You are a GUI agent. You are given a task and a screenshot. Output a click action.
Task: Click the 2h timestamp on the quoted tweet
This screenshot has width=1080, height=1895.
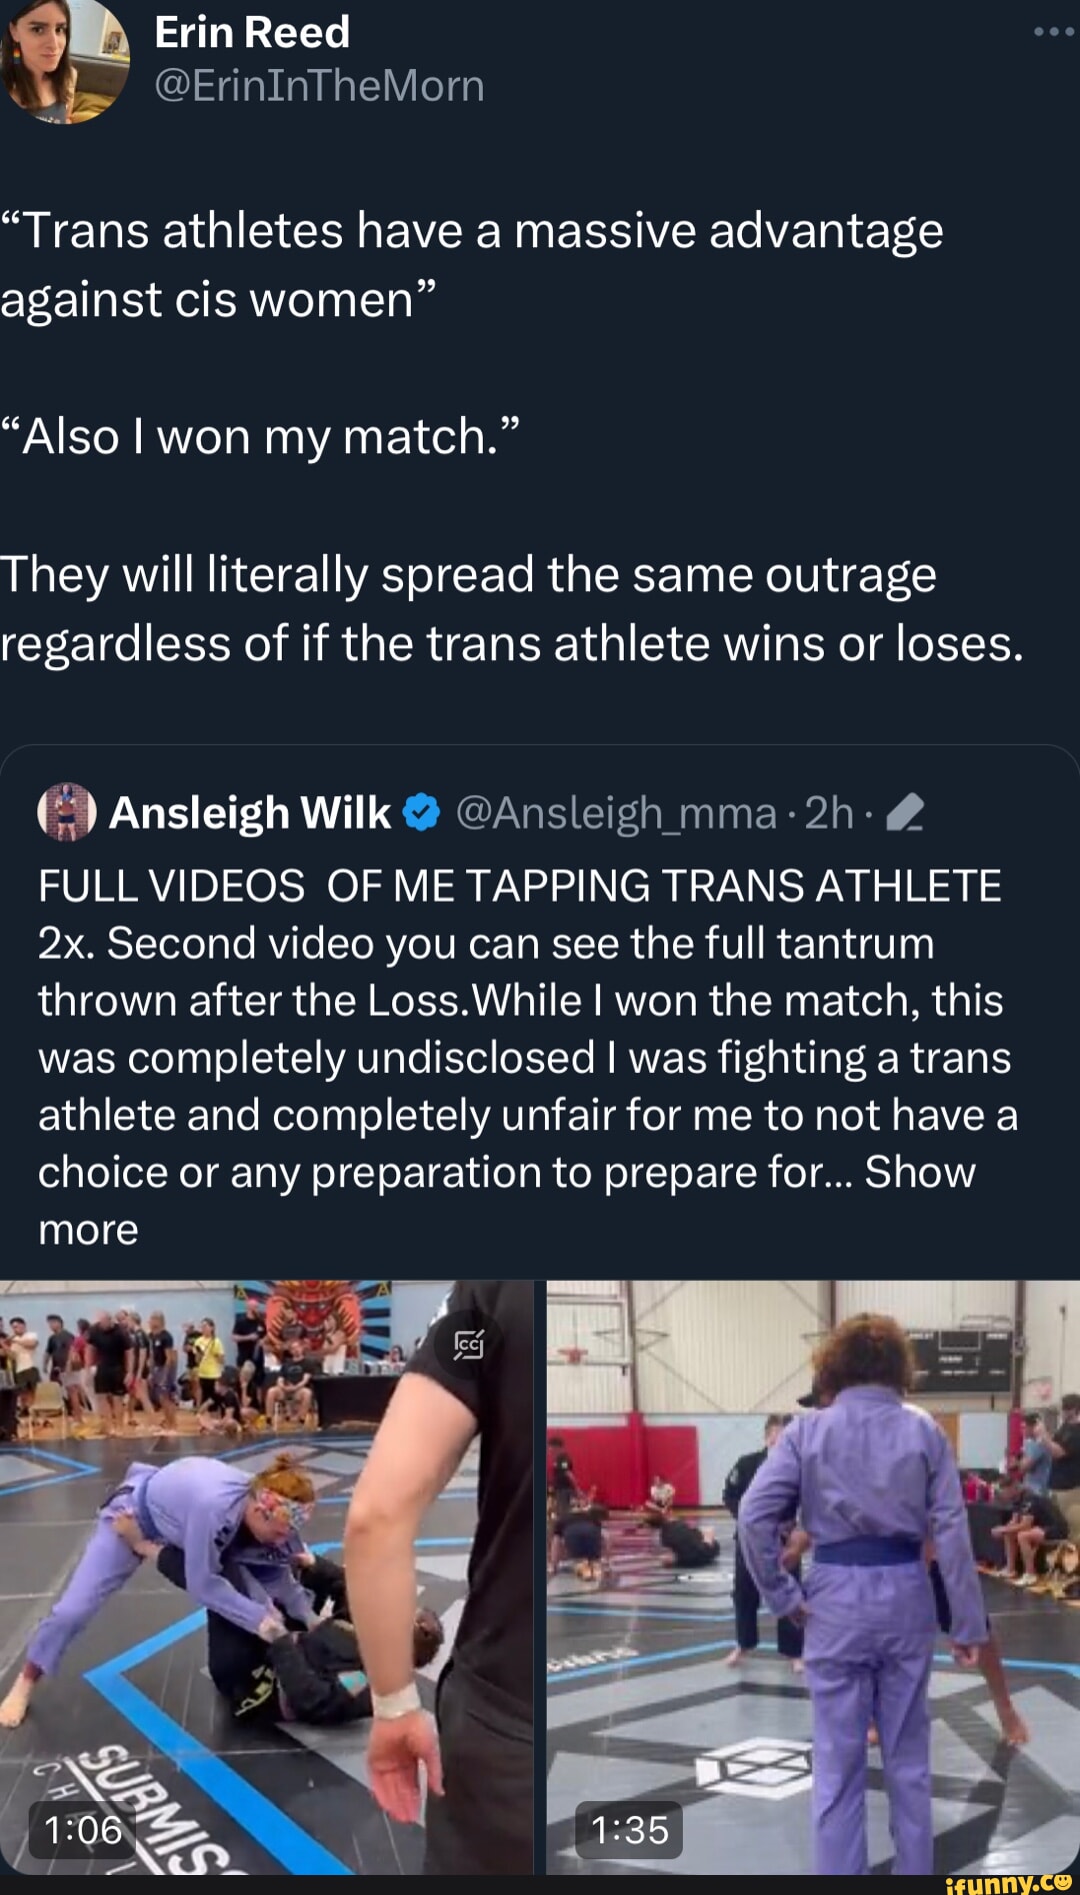(829, 813)
